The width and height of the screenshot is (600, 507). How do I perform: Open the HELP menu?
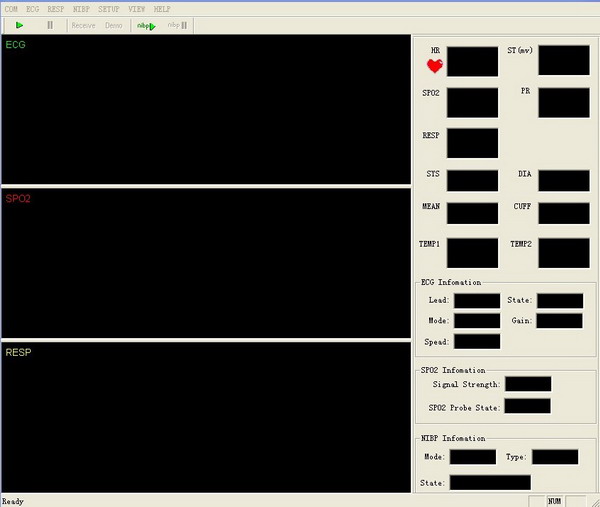pyautogui.click(x=162, y=8)
